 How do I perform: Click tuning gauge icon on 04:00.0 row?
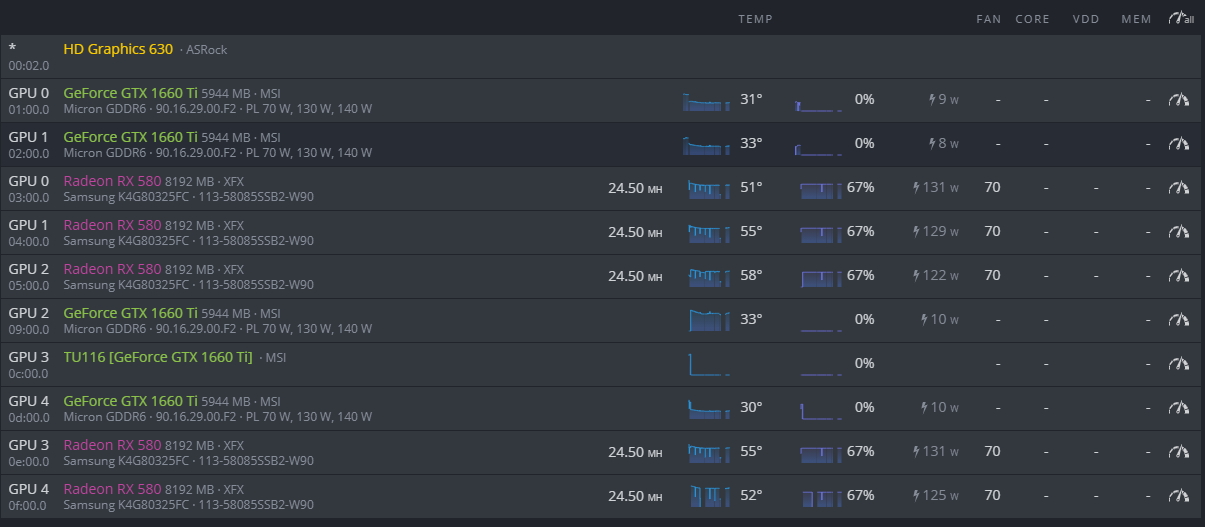click(1180, 231)
